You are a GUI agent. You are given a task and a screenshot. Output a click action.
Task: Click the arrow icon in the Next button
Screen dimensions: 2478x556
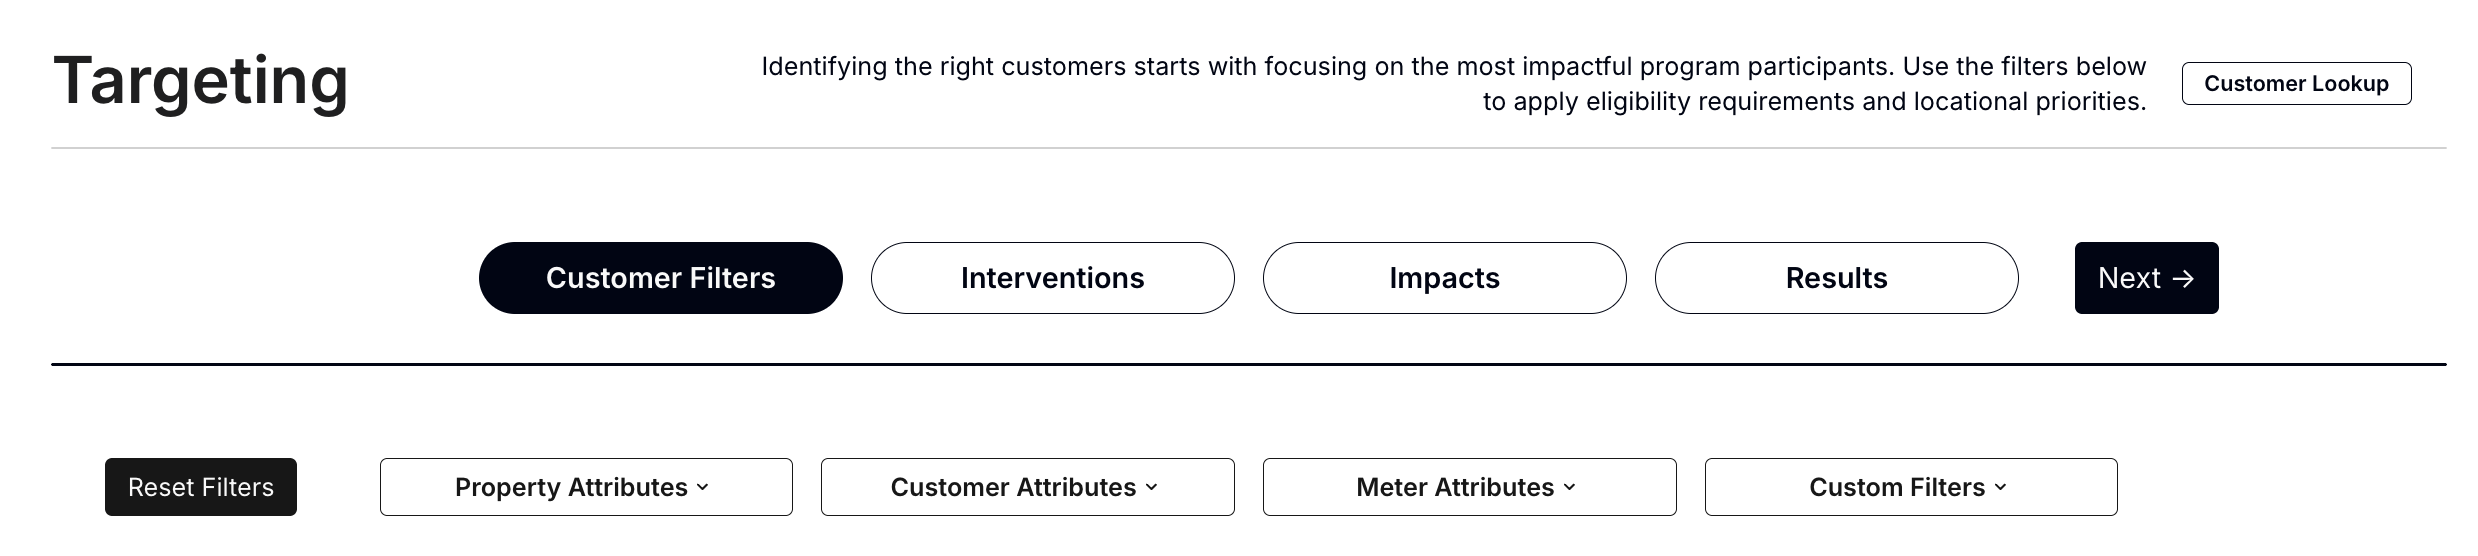click(x=2183, y=278)
